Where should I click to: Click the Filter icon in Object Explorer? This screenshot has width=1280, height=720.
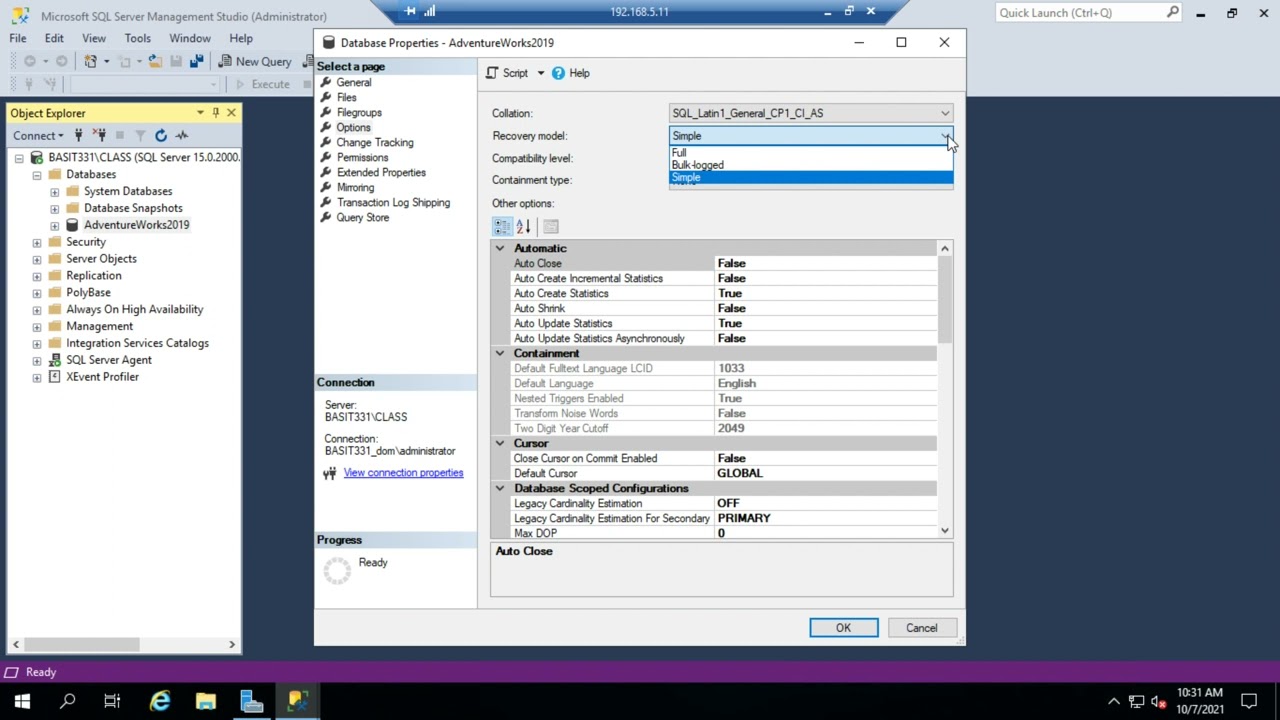point(140,135)
